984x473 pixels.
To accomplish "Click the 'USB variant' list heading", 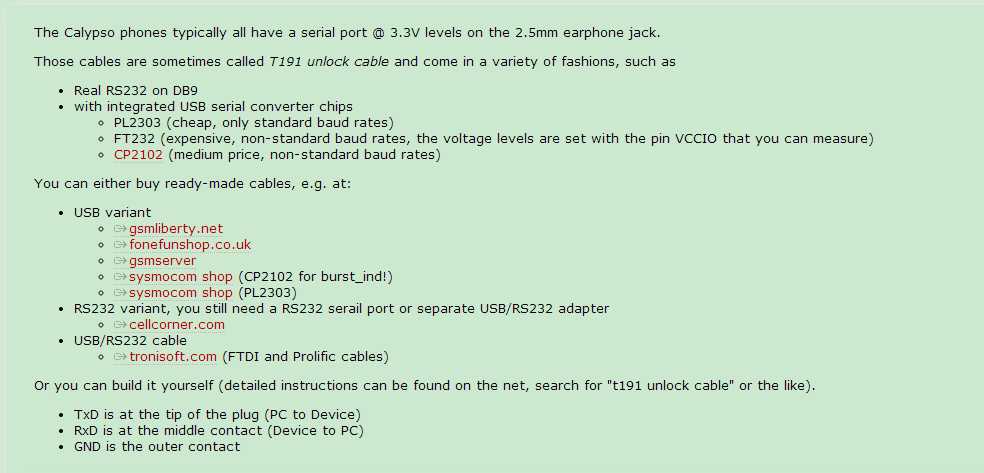I will pos(112,213).
